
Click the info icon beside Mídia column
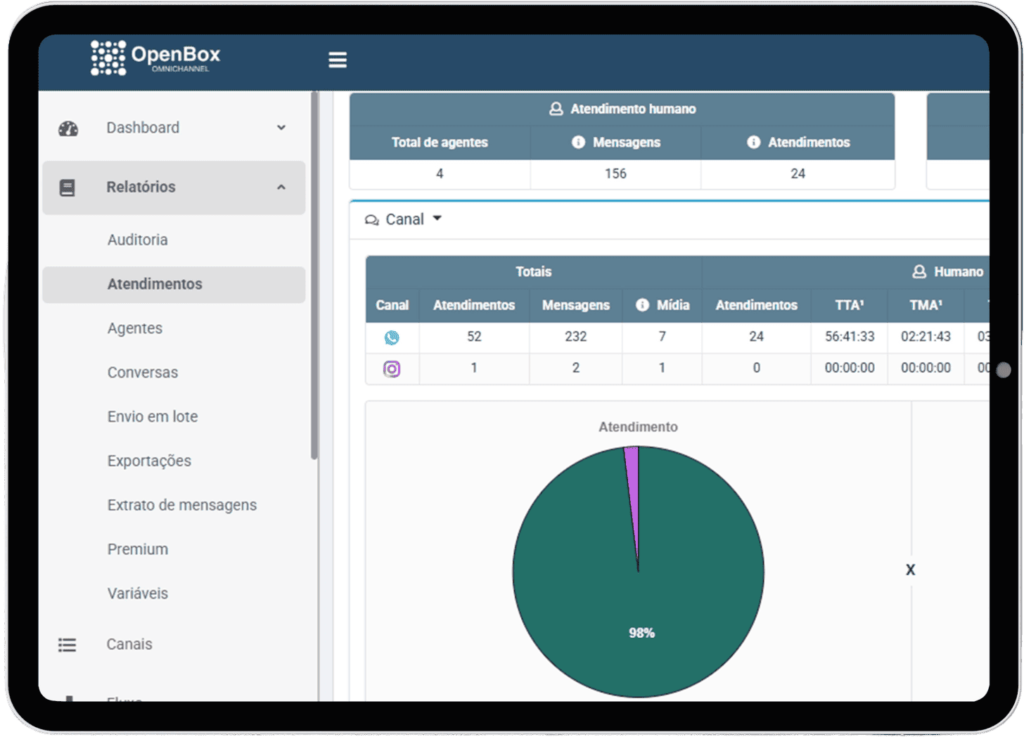point(642,305)
